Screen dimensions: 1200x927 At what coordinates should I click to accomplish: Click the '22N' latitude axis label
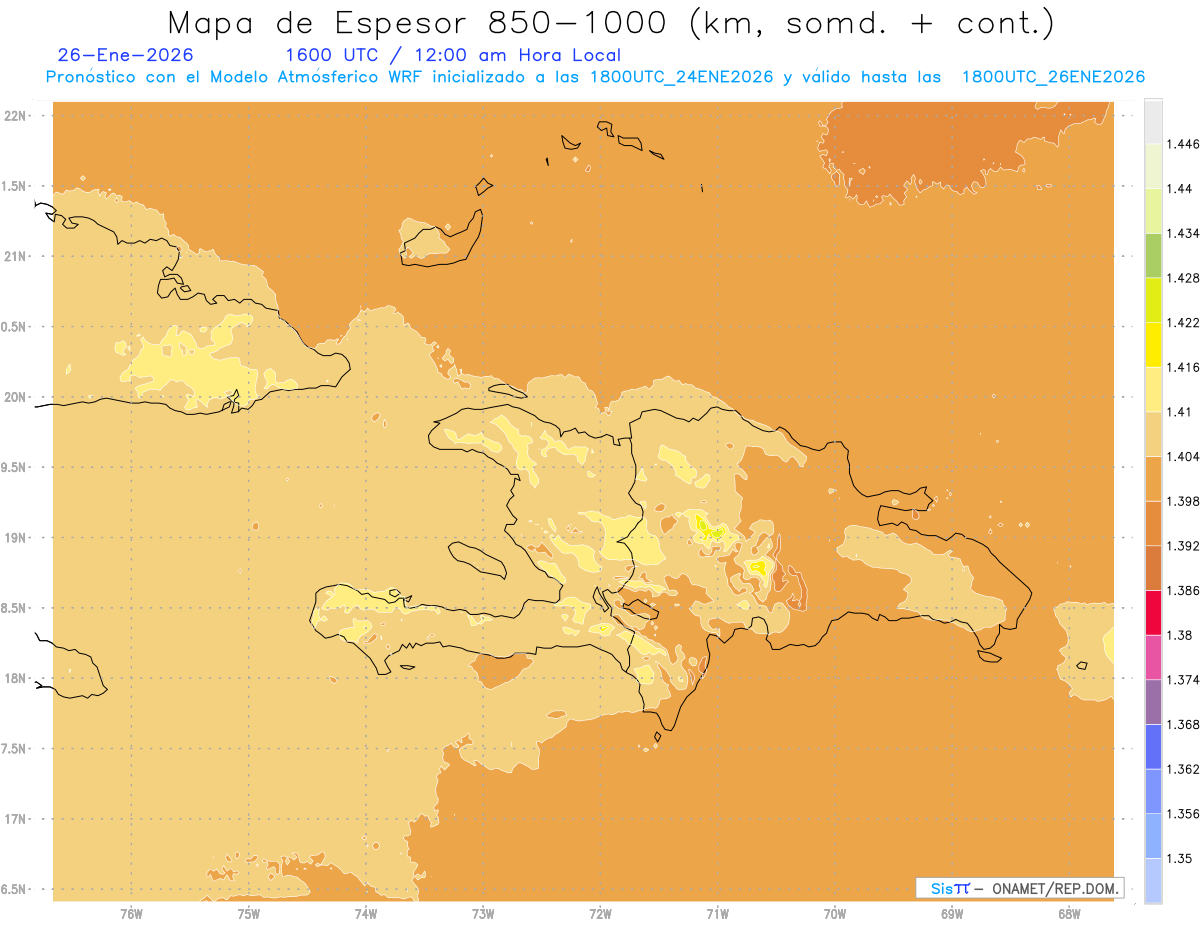click(17, 115)
